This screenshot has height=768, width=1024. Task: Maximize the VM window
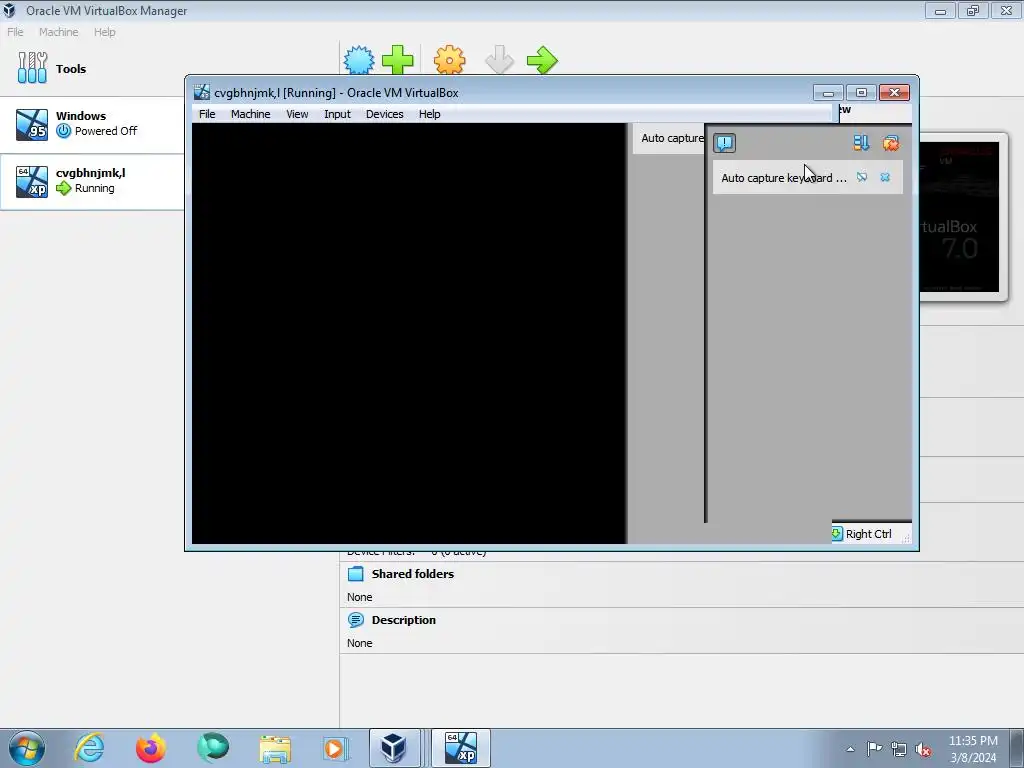click(861, 93)
